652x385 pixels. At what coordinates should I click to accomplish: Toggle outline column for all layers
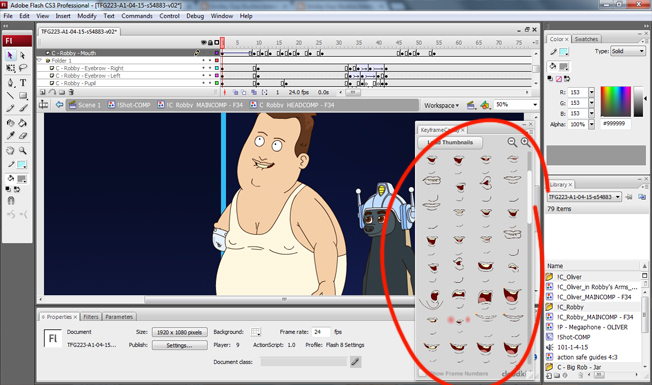pos(217,42)
